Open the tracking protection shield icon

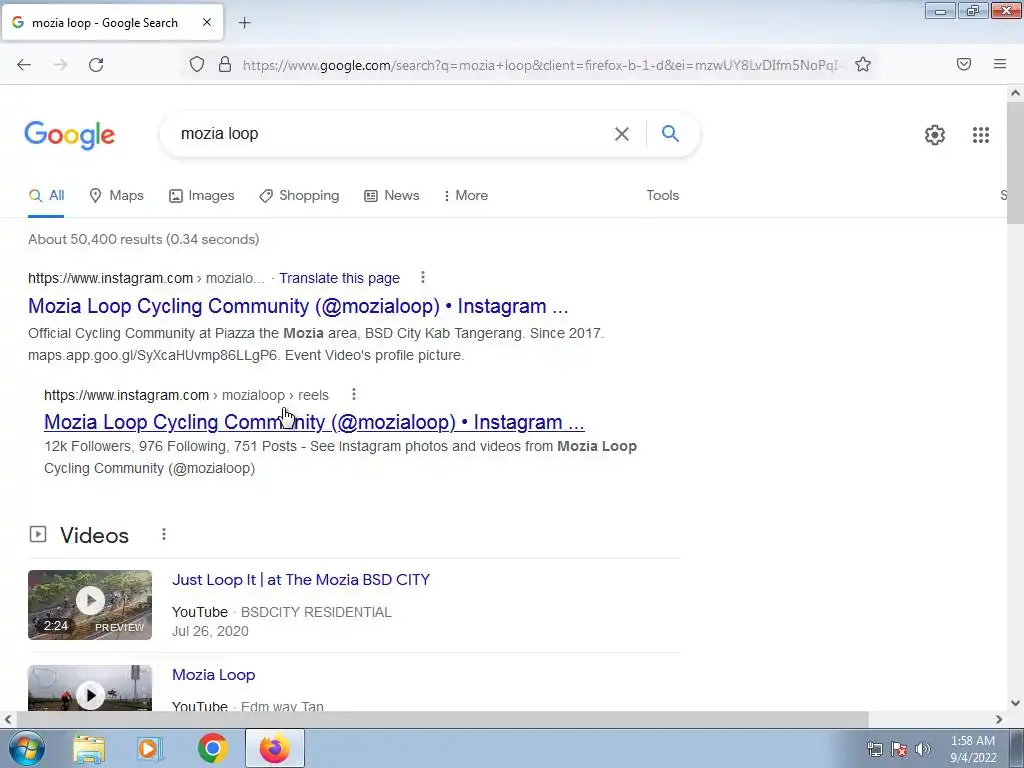coord(197,64)
